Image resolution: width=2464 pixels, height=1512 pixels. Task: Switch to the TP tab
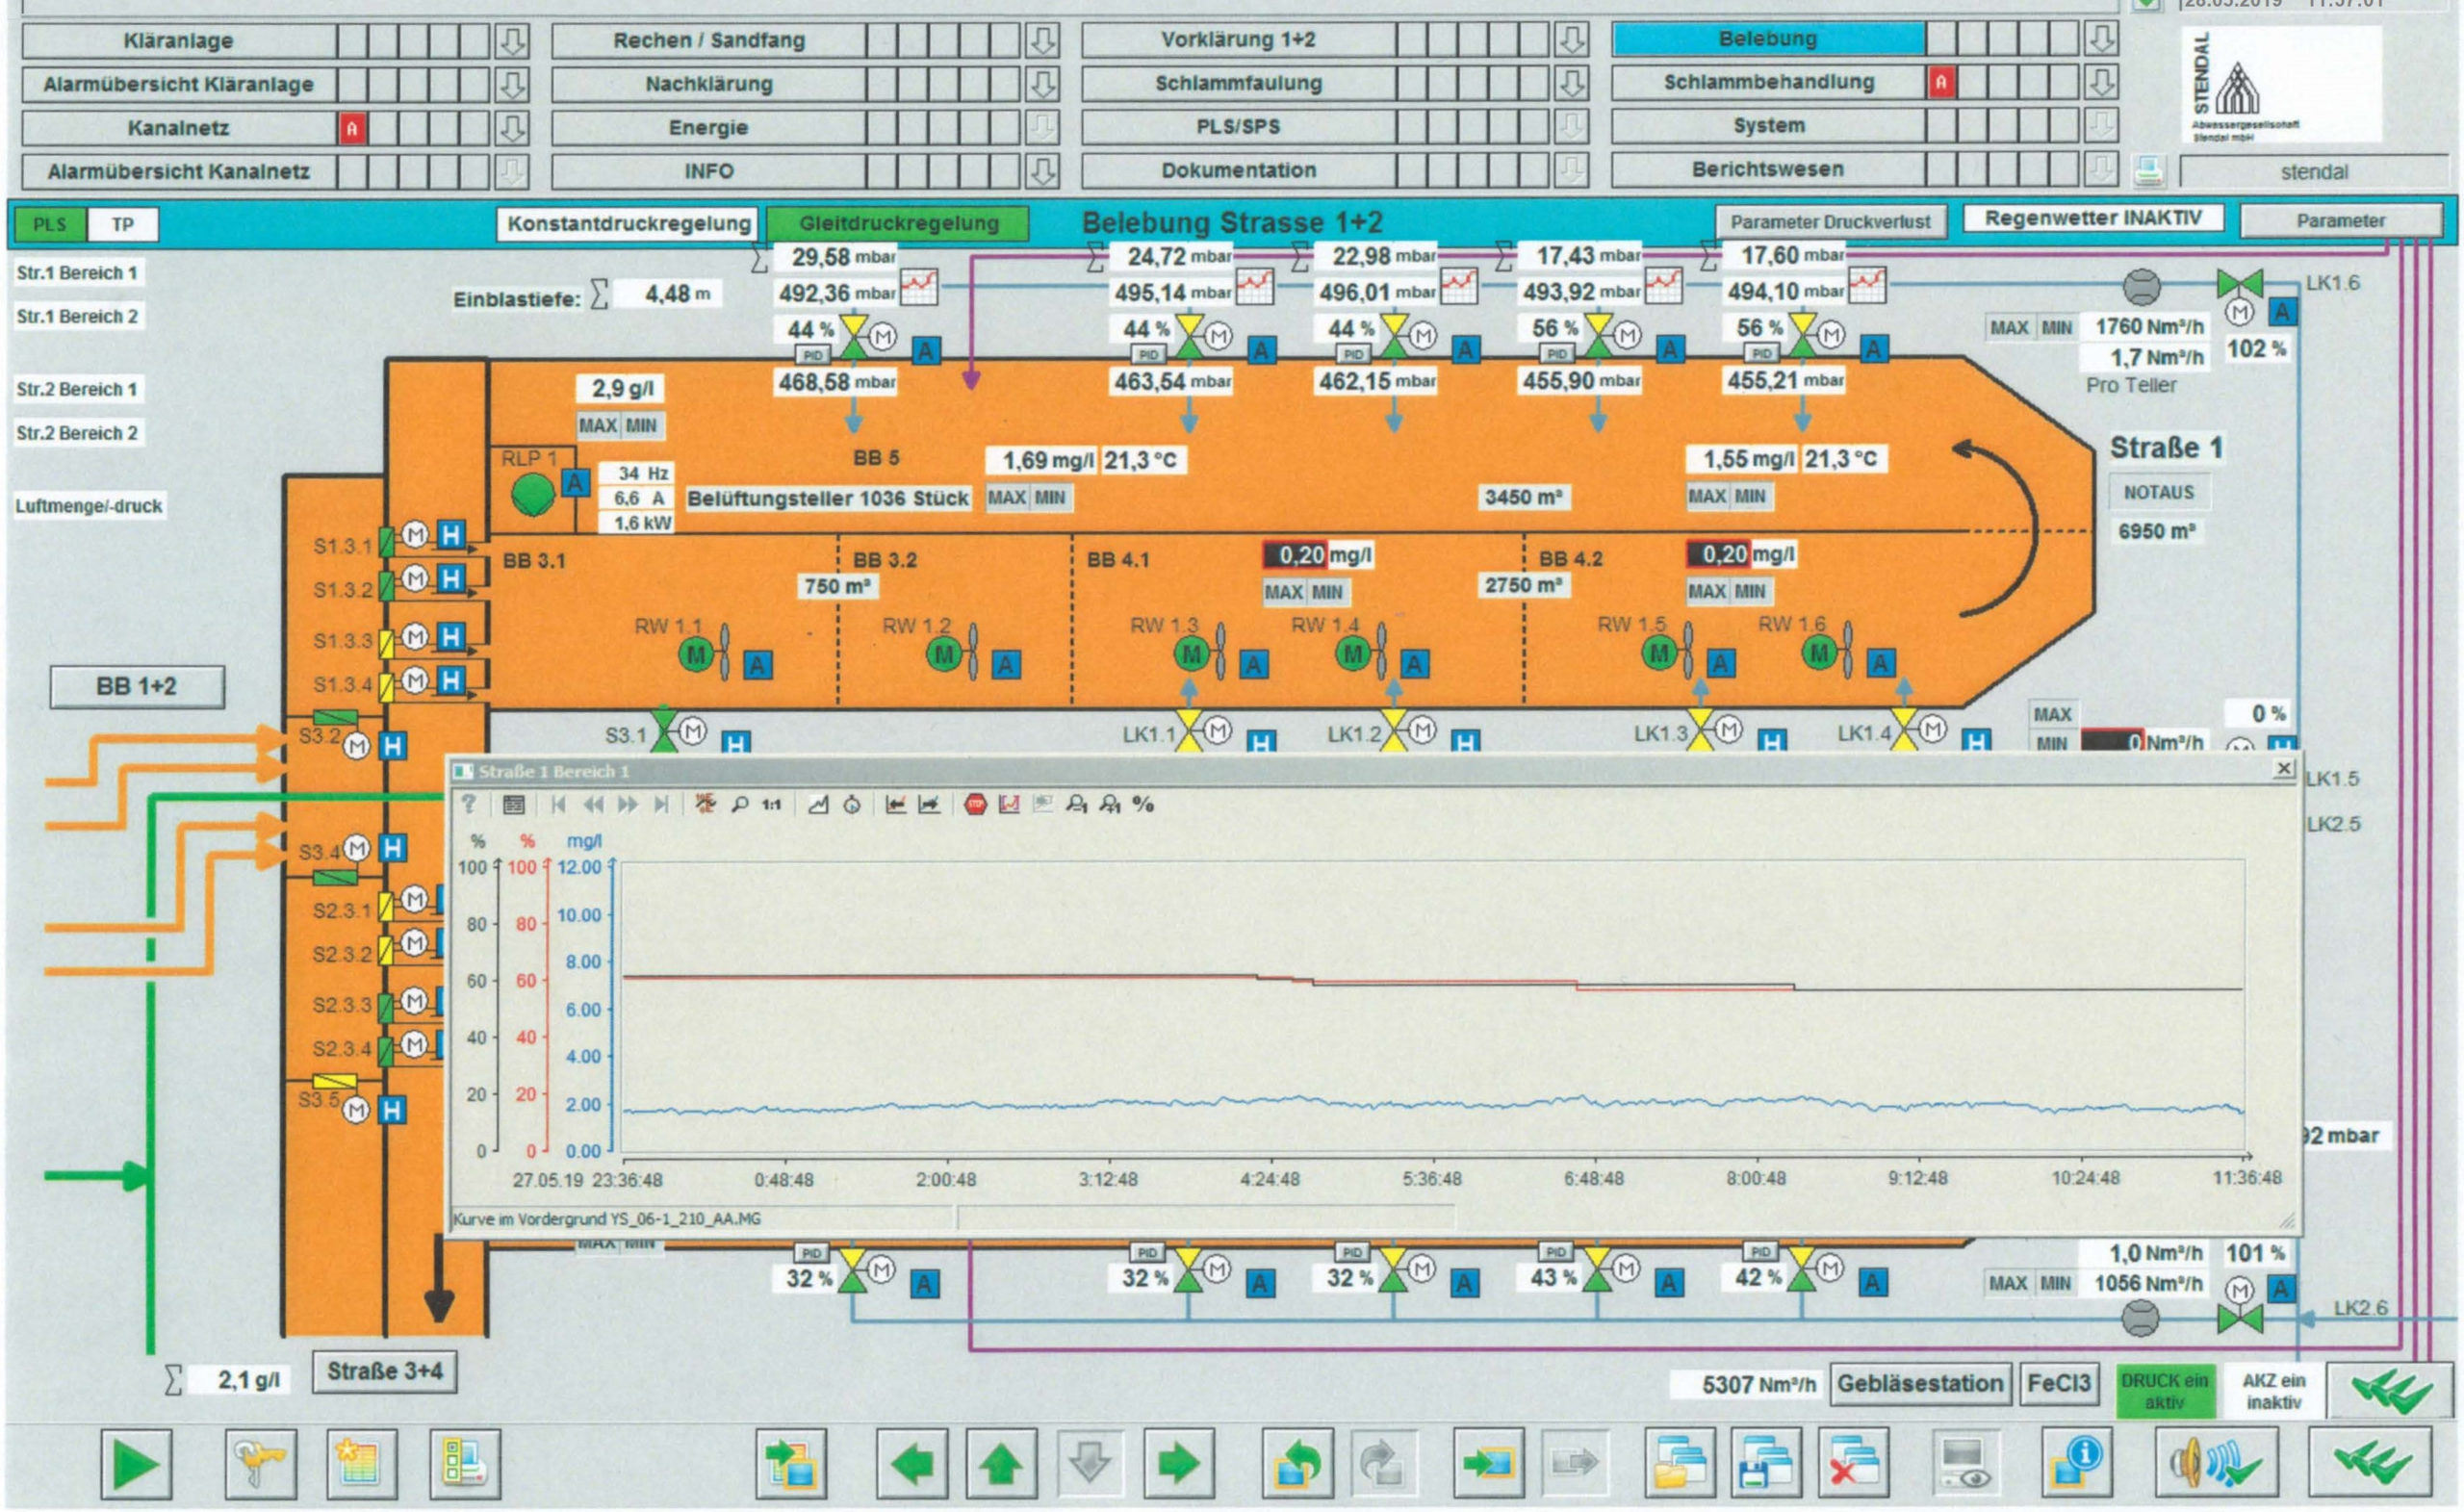[122, 224]
